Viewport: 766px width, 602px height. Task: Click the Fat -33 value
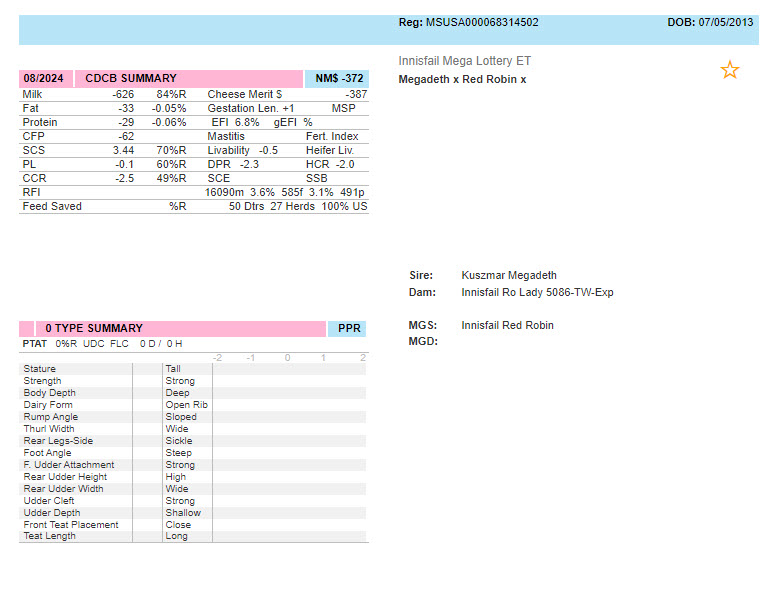(126, 108)
